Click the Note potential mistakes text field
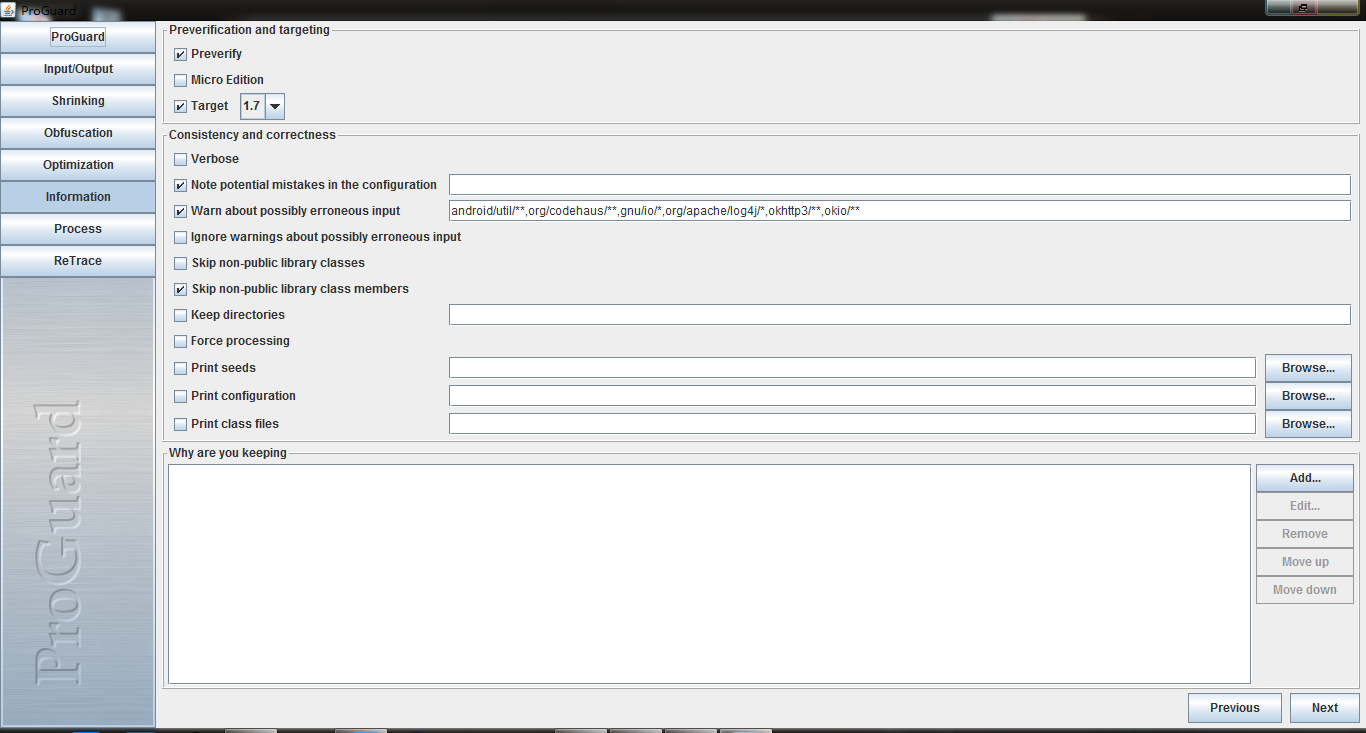This screenshot has width=1366, height=733. (x=900, y=185)
